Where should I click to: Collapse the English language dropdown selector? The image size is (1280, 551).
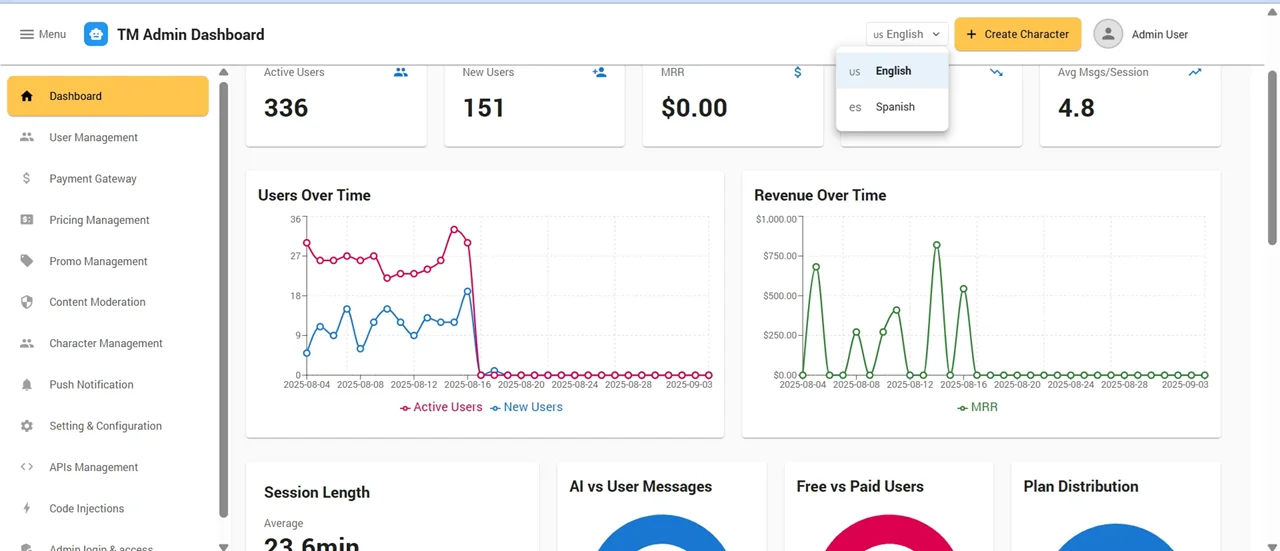(906, 34)
